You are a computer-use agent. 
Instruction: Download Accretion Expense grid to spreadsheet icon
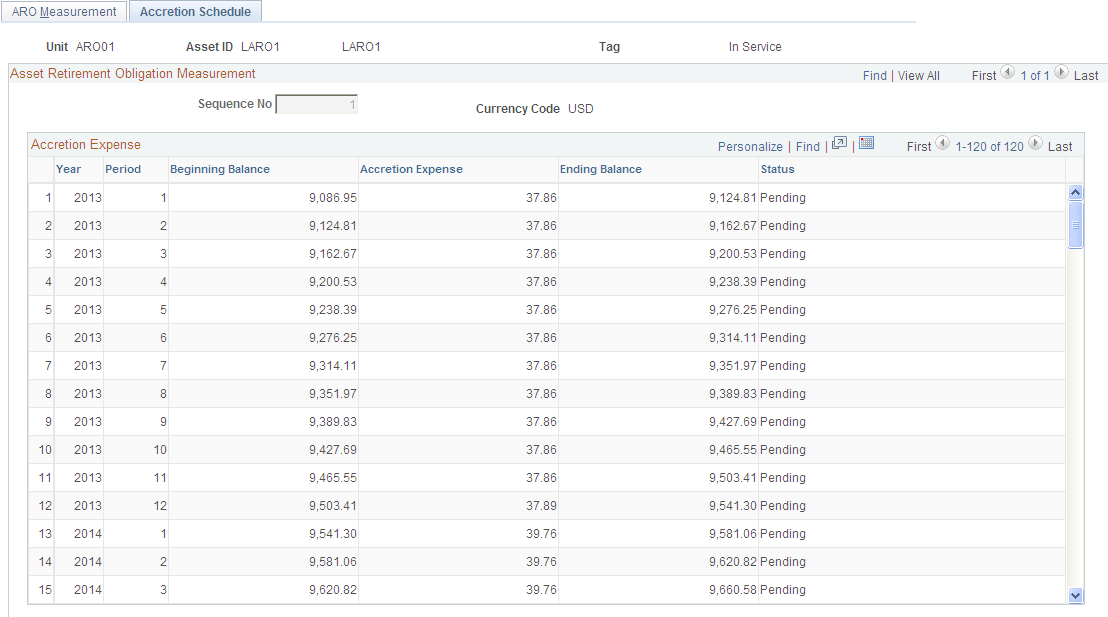tap(866, 143)
